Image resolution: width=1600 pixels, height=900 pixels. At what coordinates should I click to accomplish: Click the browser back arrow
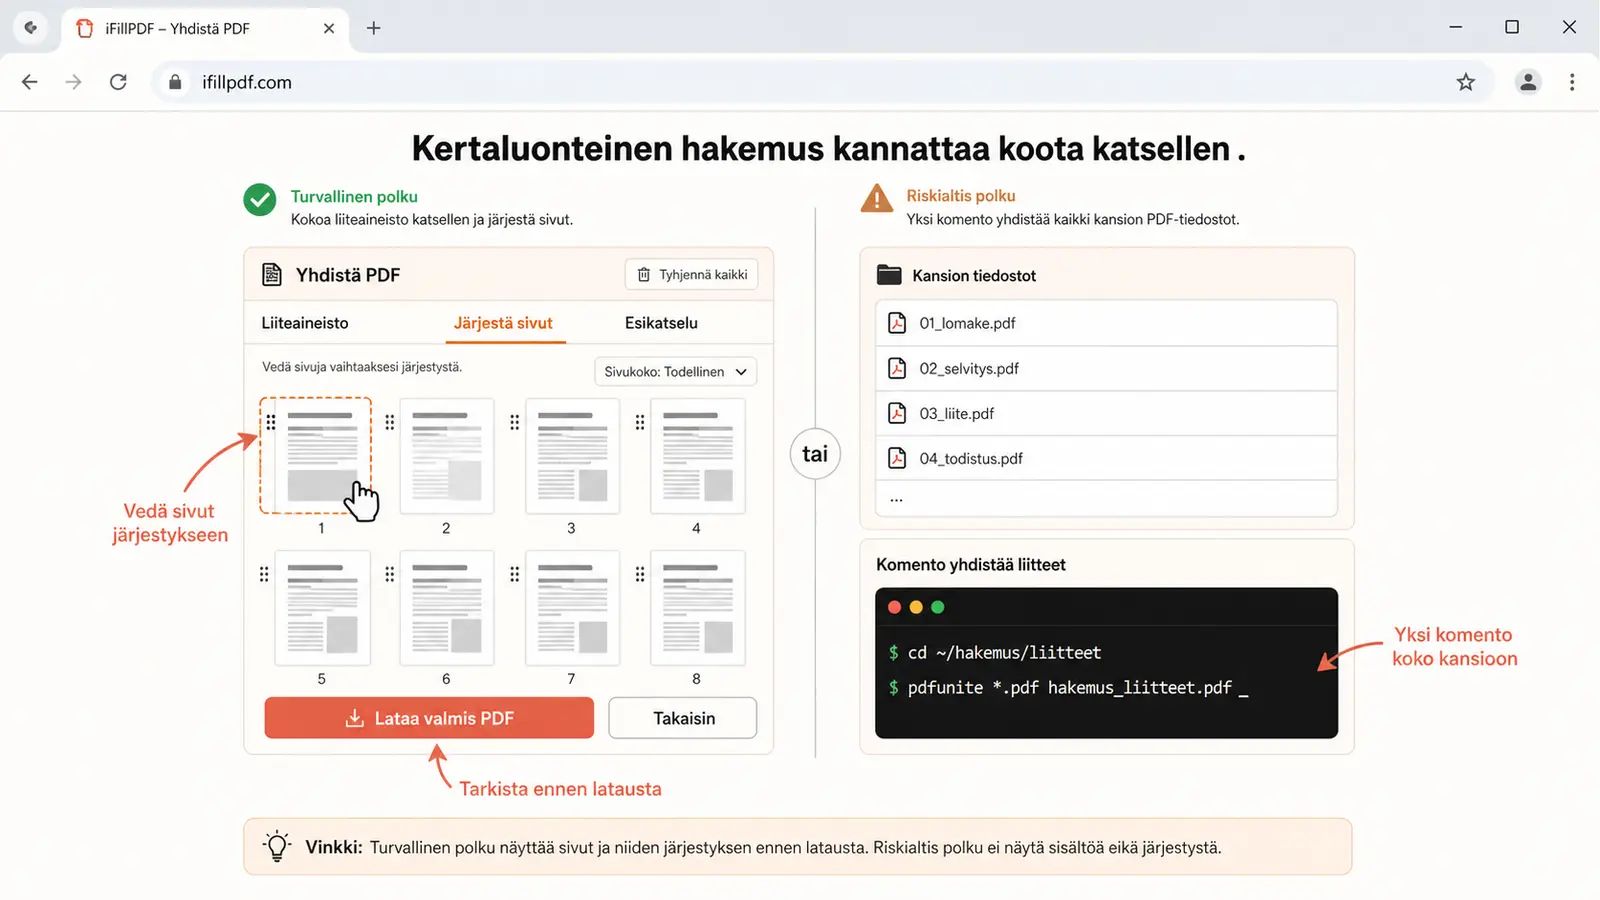coord(30,82)
